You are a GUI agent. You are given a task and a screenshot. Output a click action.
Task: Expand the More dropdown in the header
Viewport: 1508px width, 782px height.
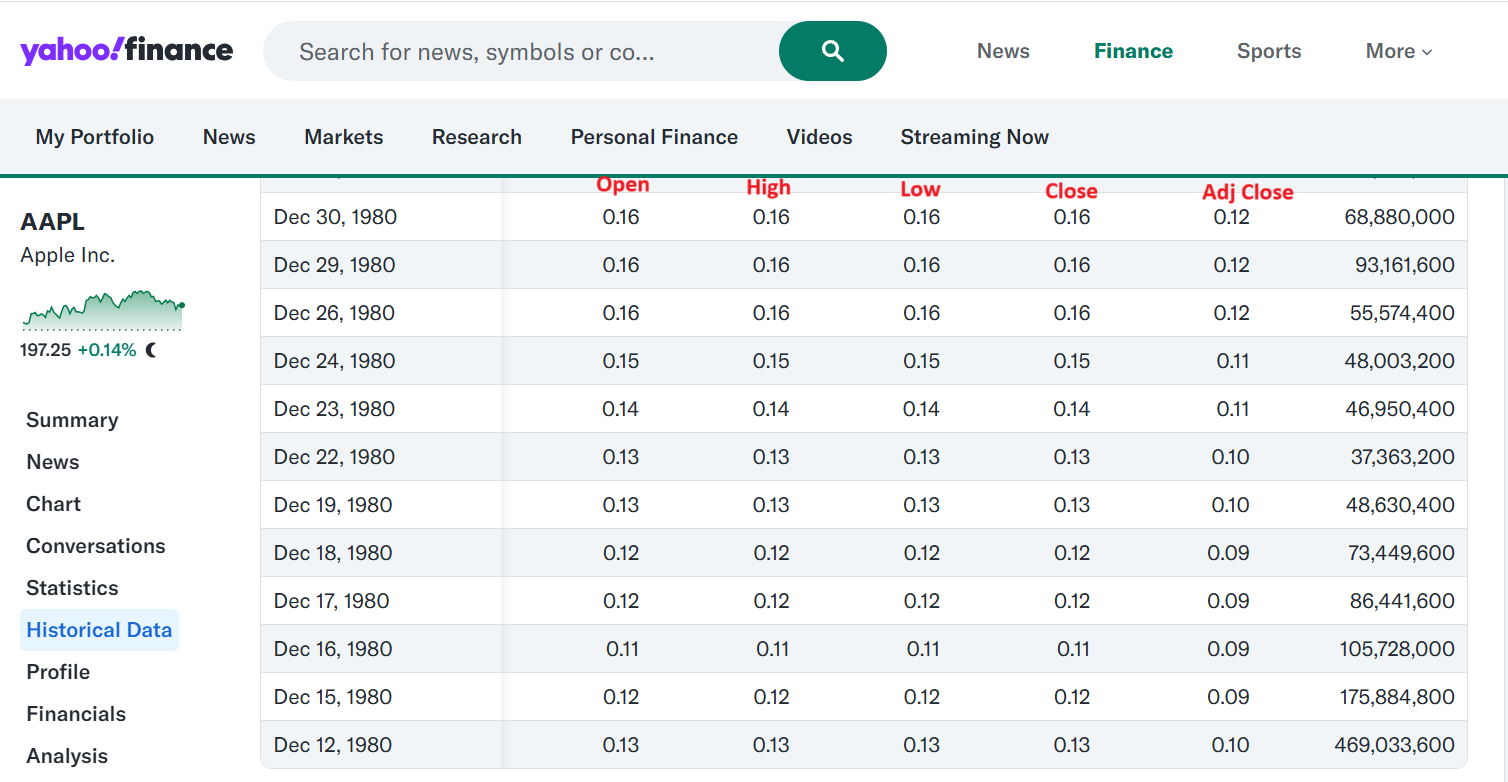1399,51
